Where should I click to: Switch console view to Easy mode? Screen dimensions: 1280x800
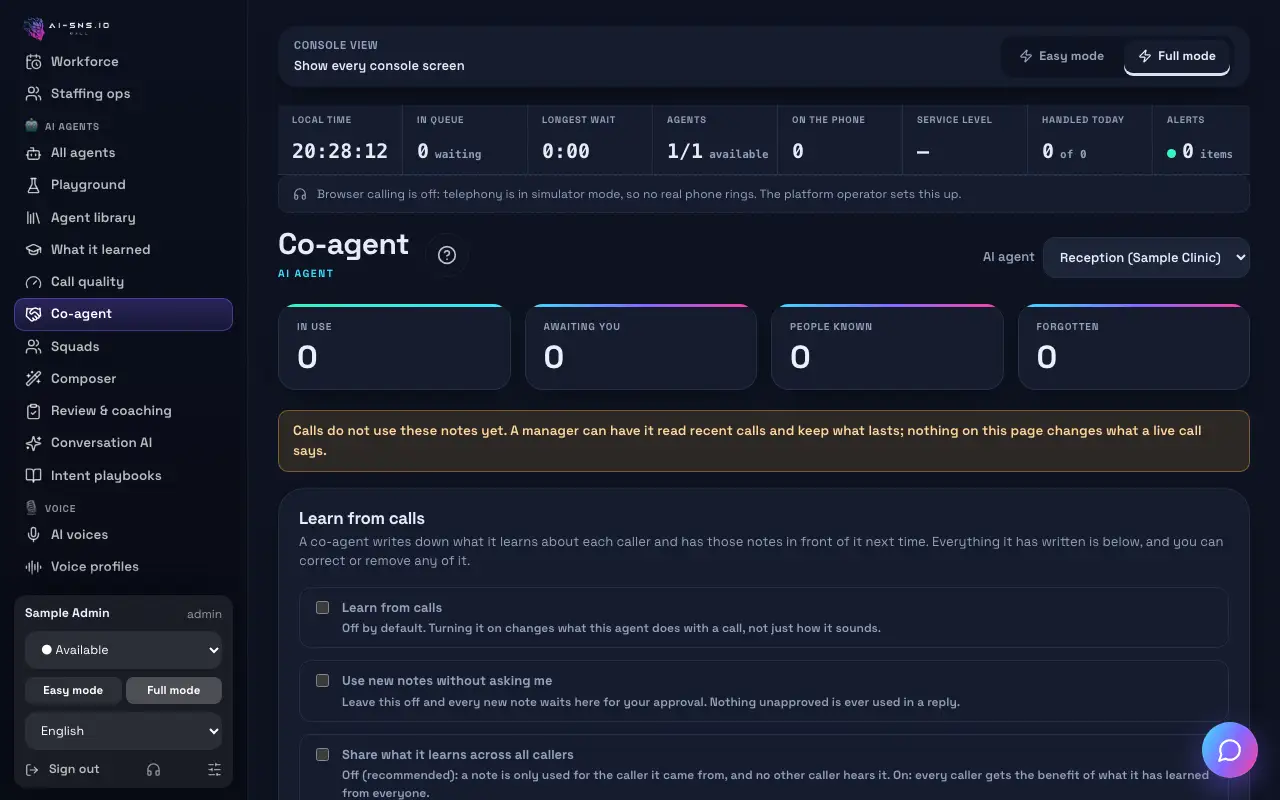(x=1062, y=56)
